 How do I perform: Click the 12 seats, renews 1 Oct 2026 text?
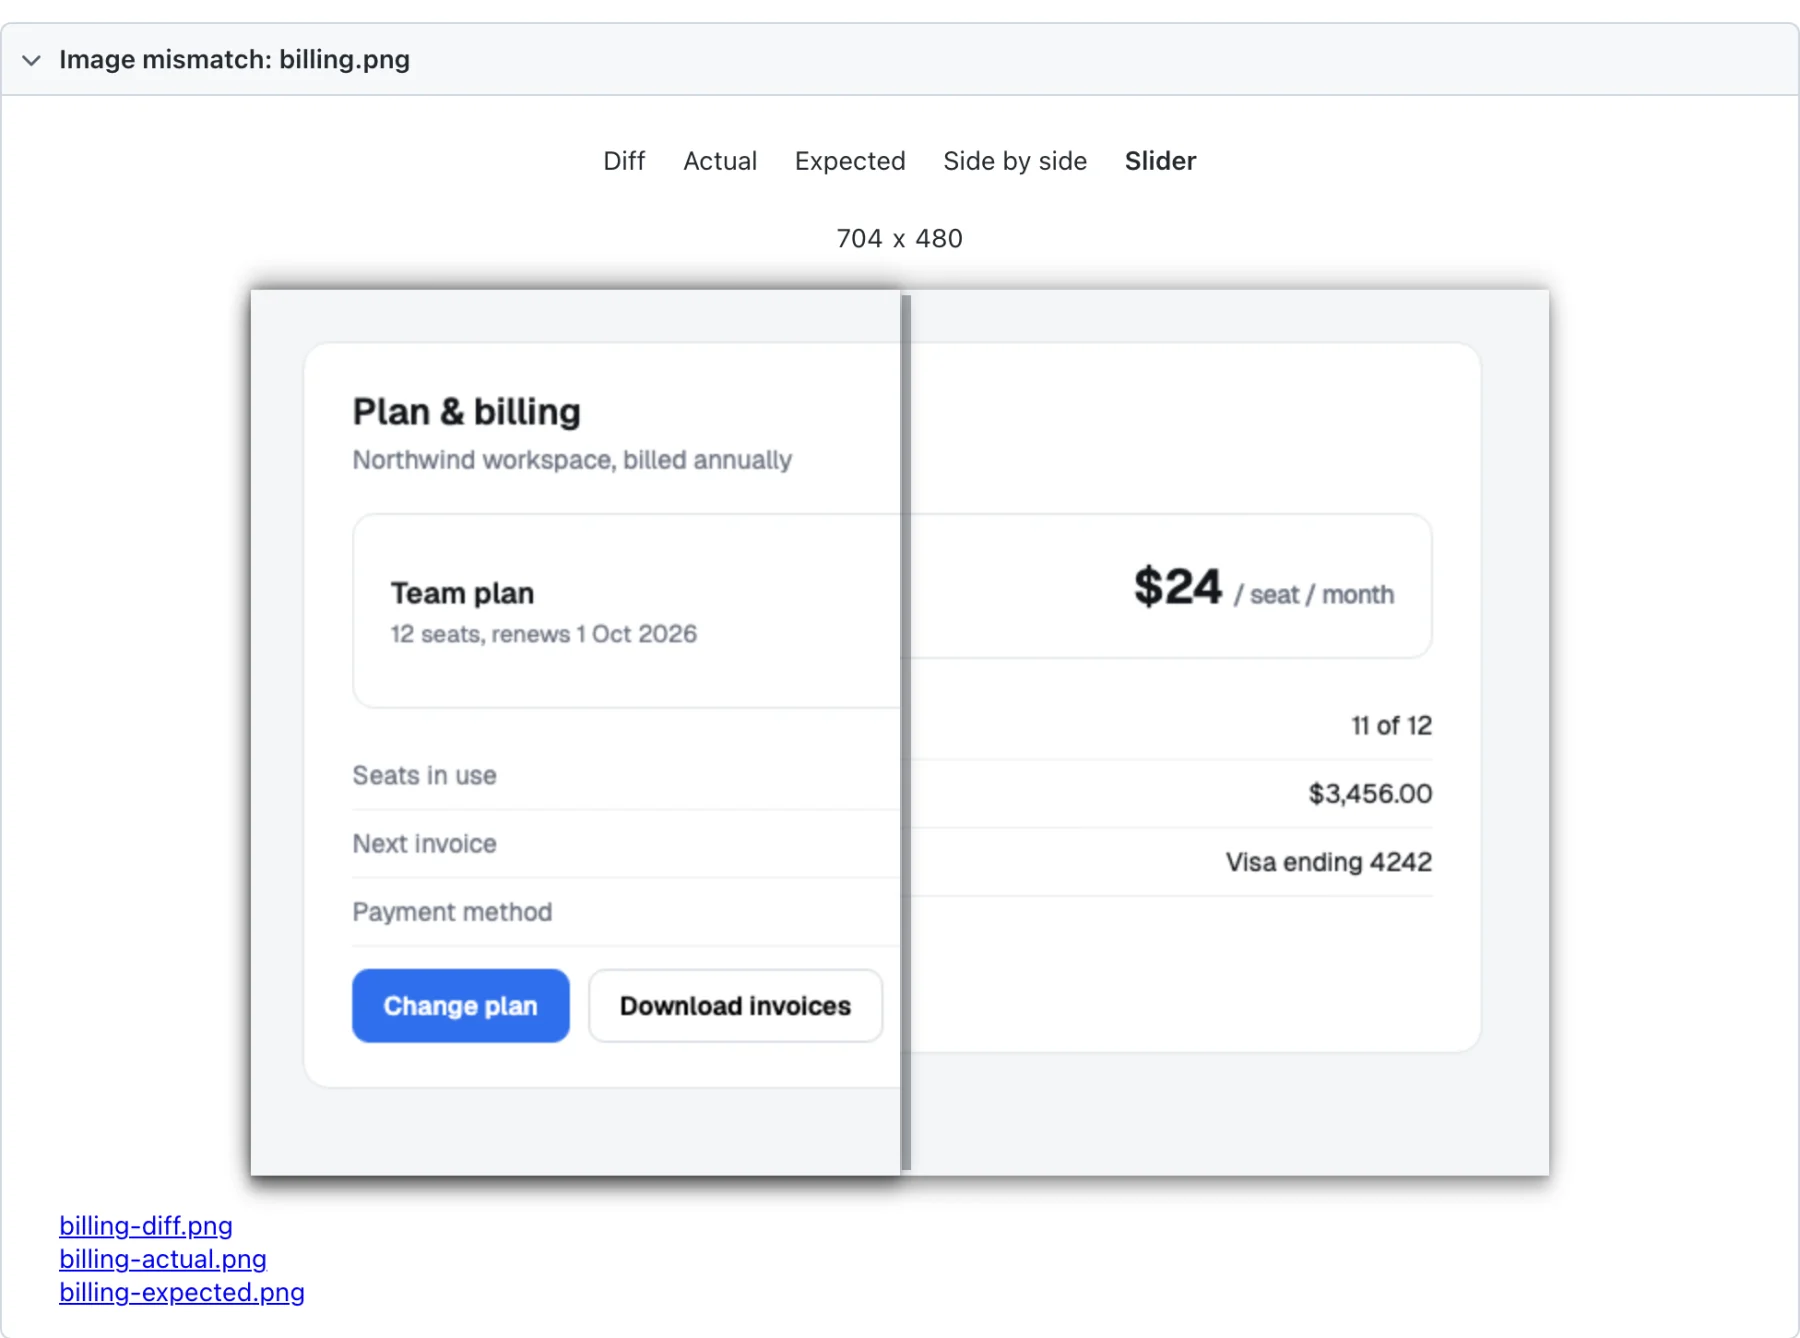click(x=543, y=634)
